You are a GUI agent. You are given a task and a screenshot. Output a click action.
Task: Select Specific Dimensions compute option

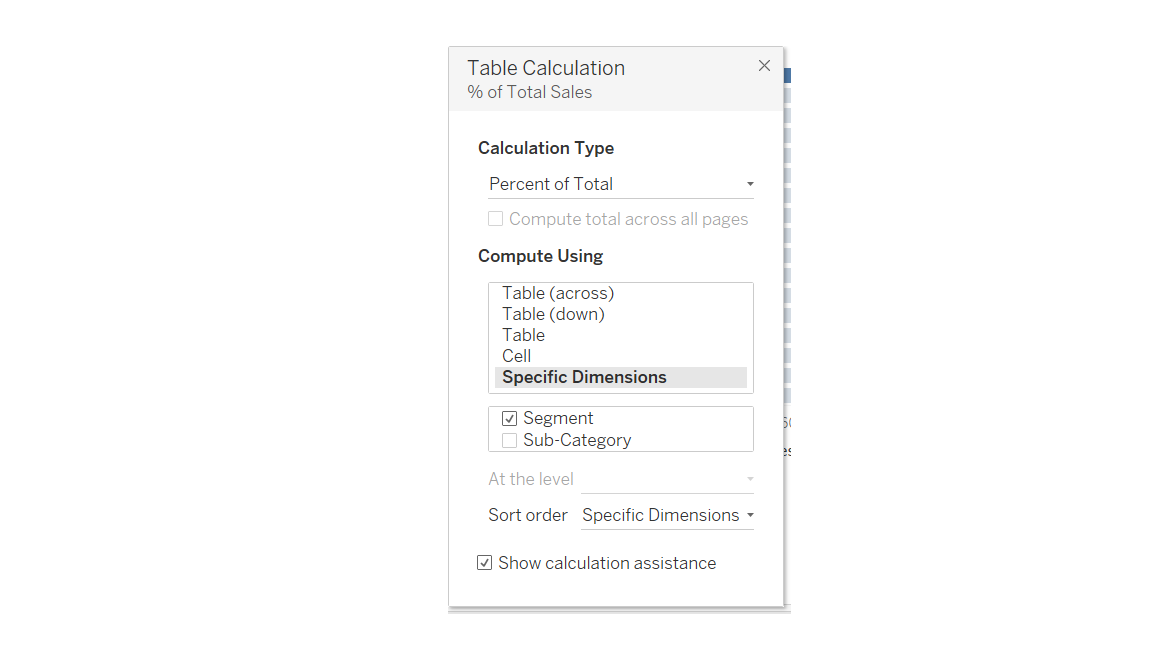tap(584, 377)
